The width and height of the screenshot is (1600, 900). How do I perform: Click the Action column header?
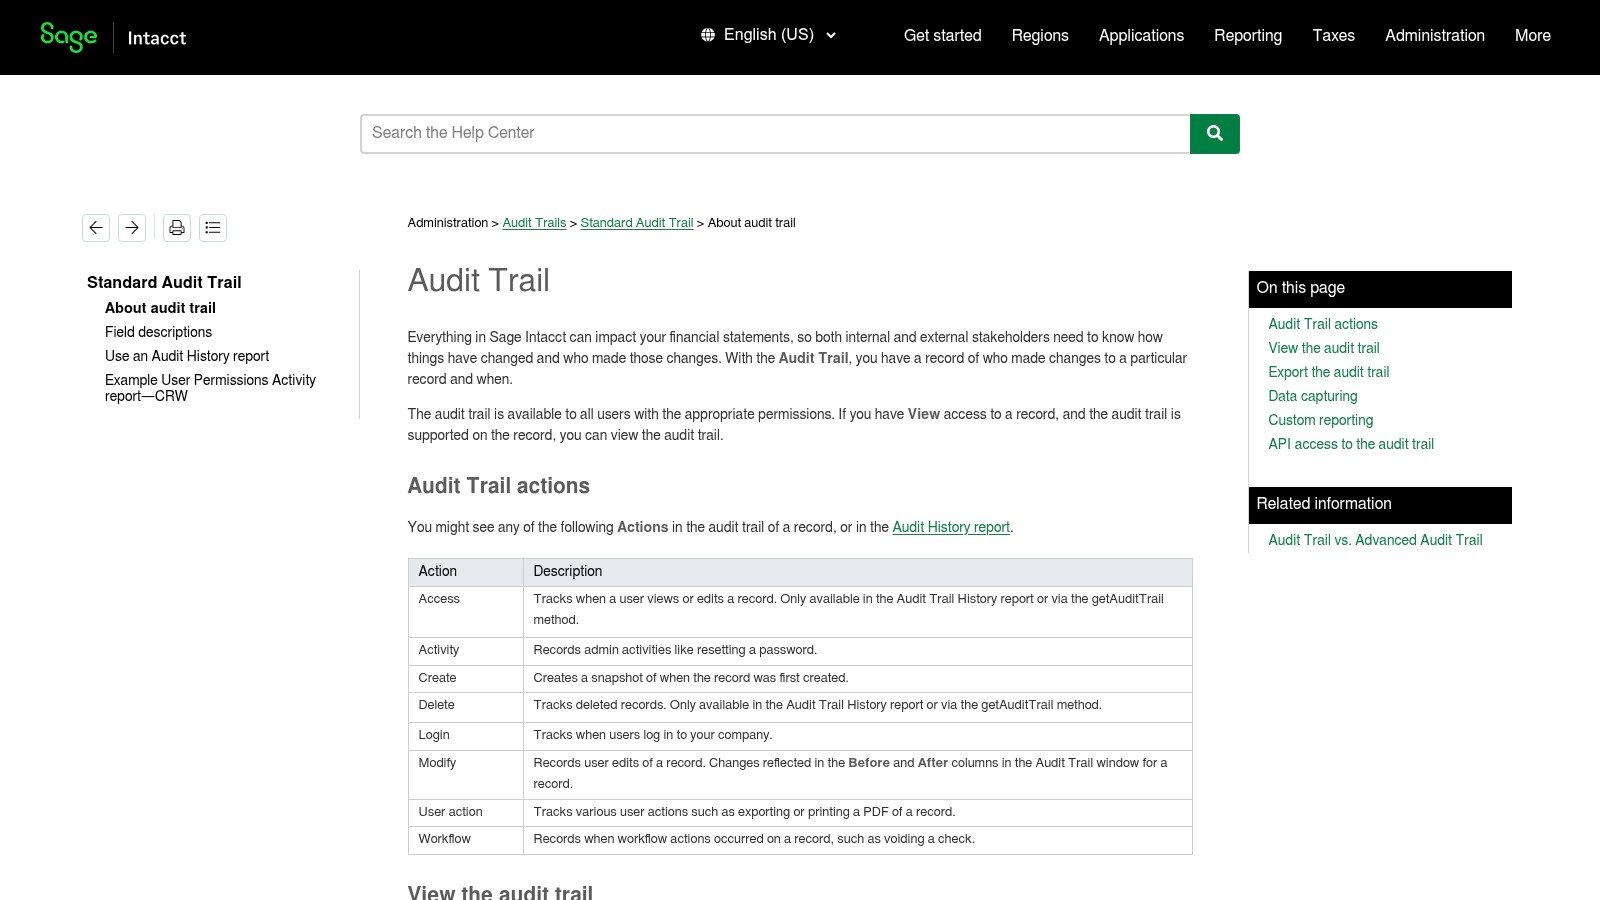(466, 571)
